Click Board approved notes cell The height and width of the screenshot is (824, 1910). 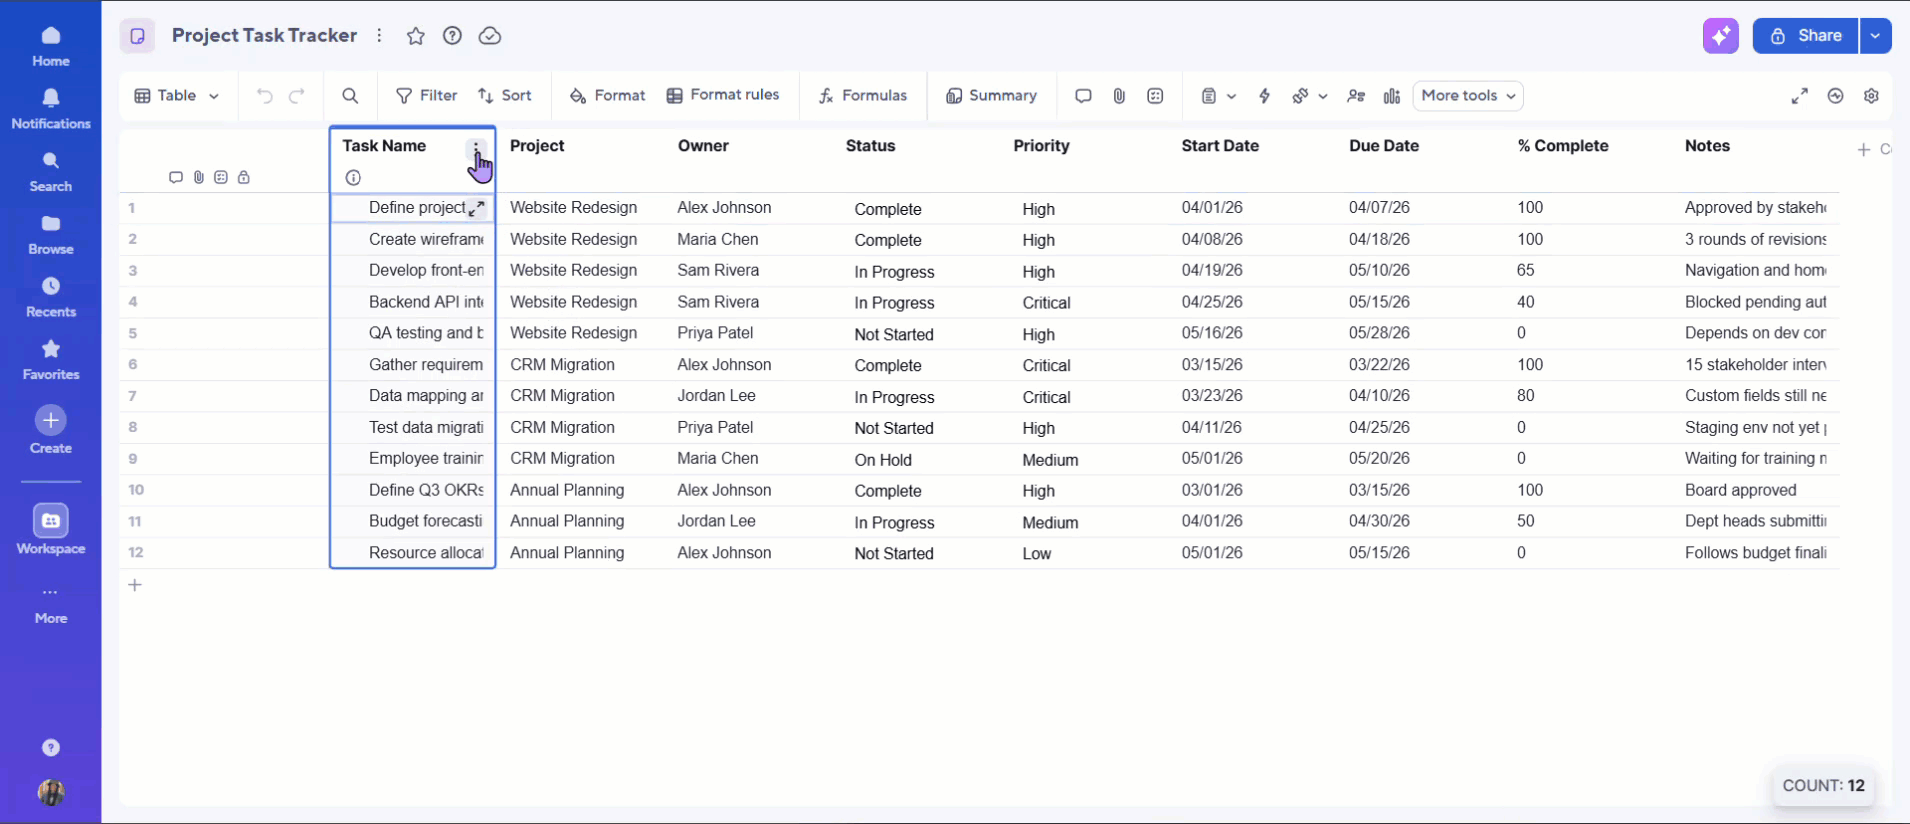coord(1741,490)
